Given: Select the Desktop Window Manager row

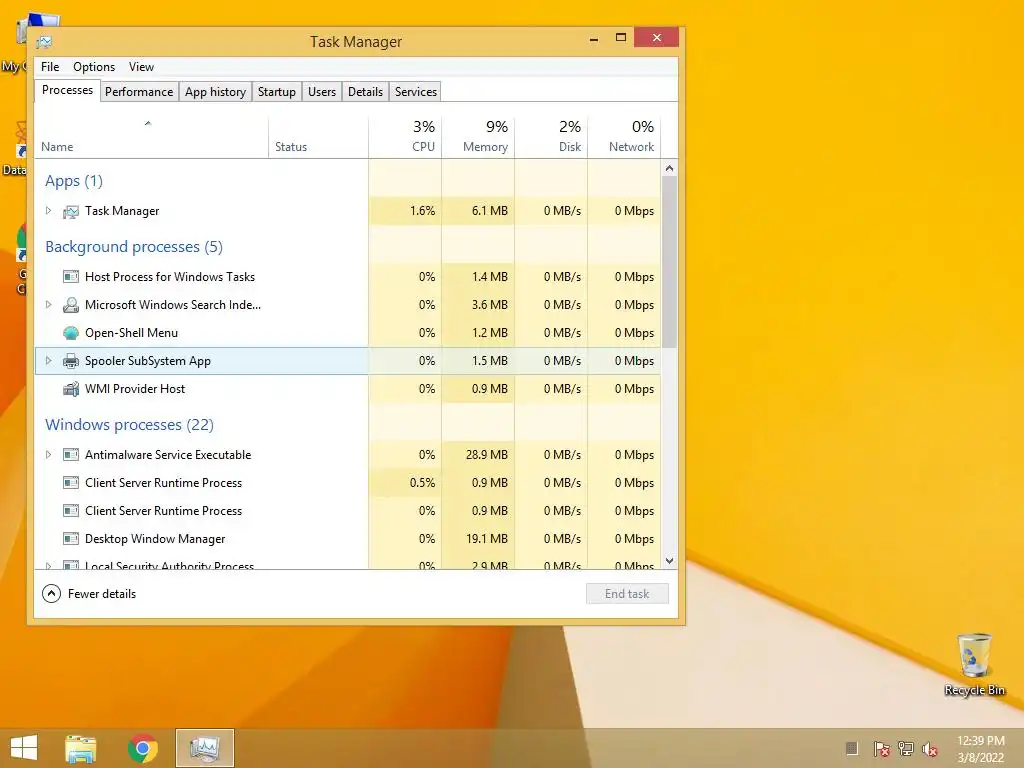Looking at the screenshot, I should pos(347,539).
